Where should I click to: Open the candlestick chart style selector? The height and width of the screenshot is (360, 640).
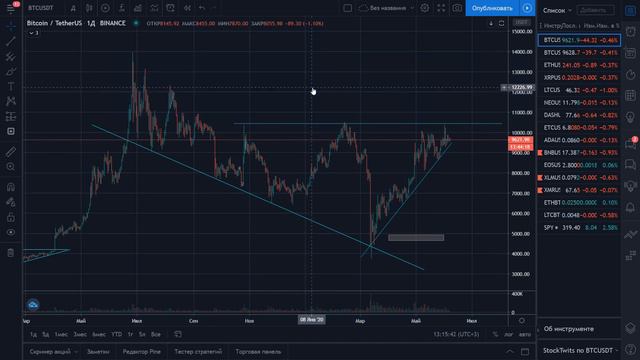pos(89,8)
